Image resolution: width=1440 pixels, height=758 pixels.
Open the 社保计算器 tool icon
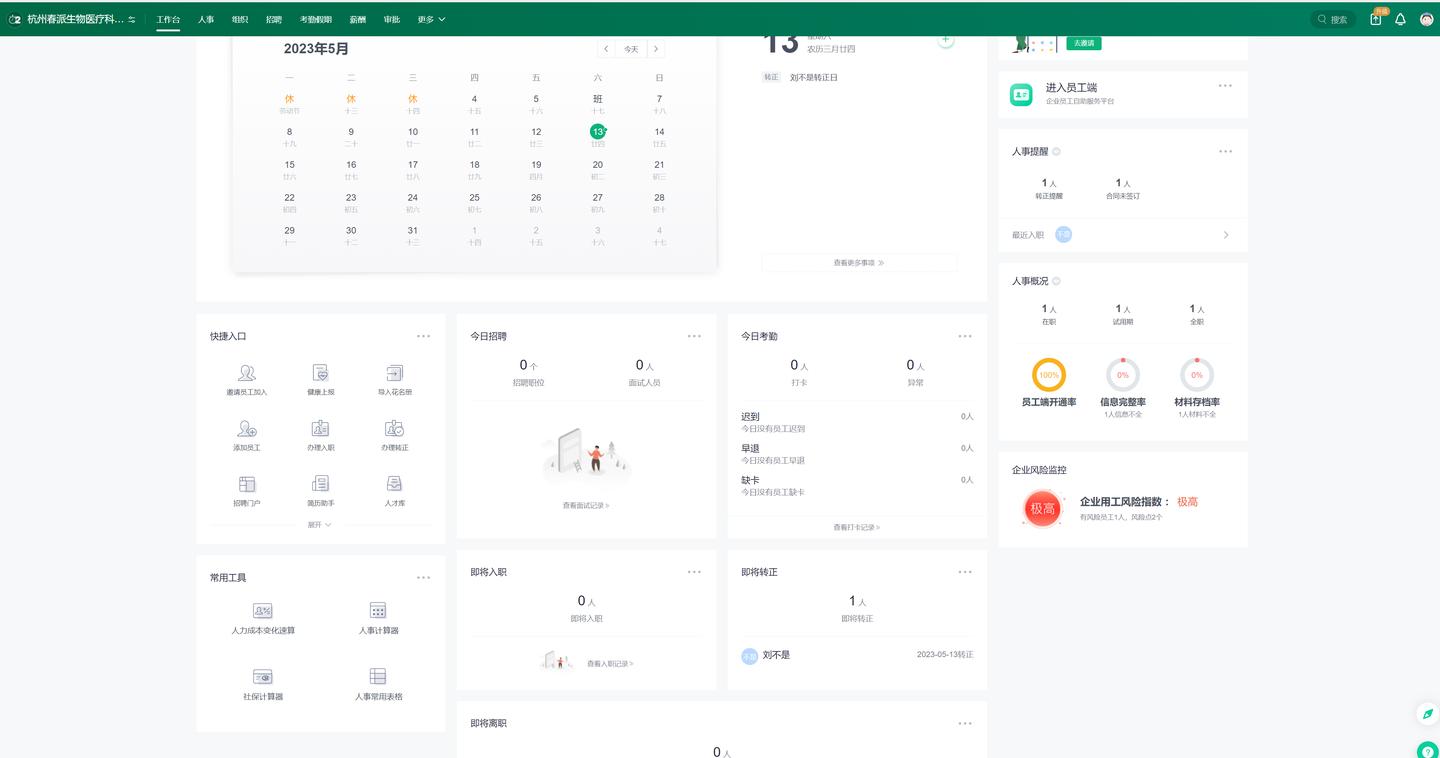263,677
